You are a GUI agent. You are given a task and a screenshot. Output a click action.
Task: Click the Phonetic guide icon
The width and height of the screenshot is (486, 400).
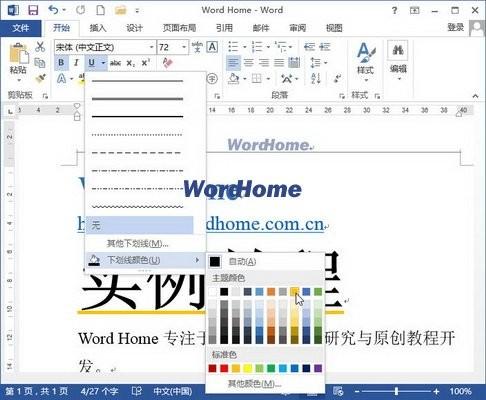tap(197, 47)
